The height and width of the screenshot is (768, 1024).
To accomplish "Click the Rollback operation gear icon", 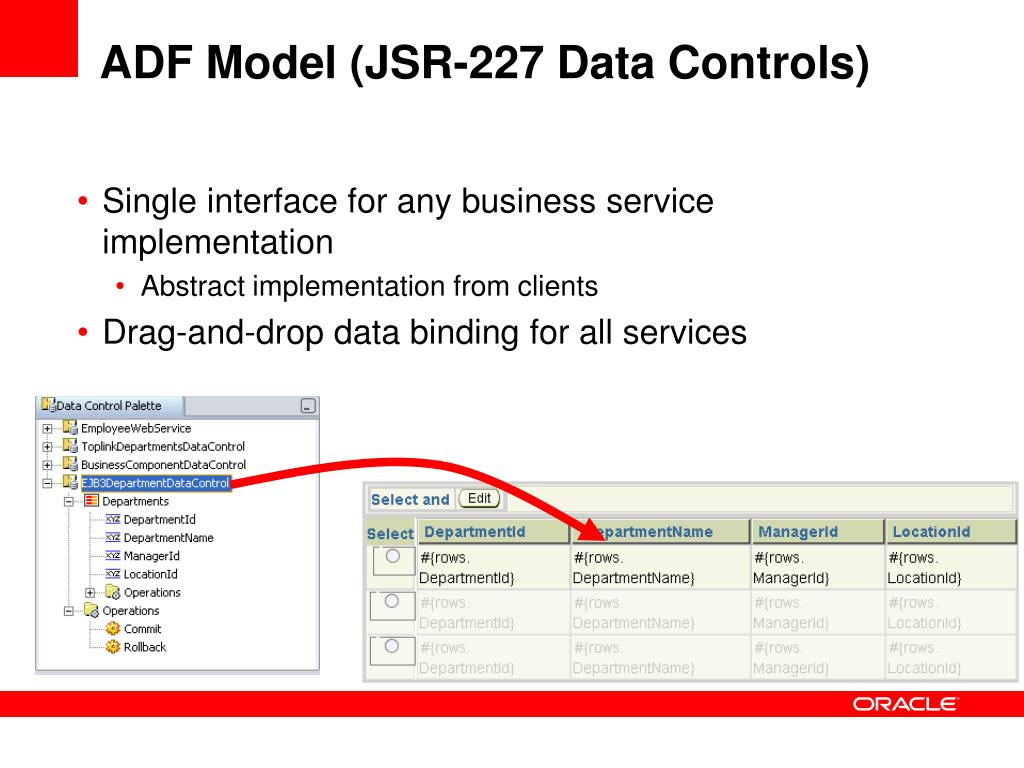I will [113, 647].
